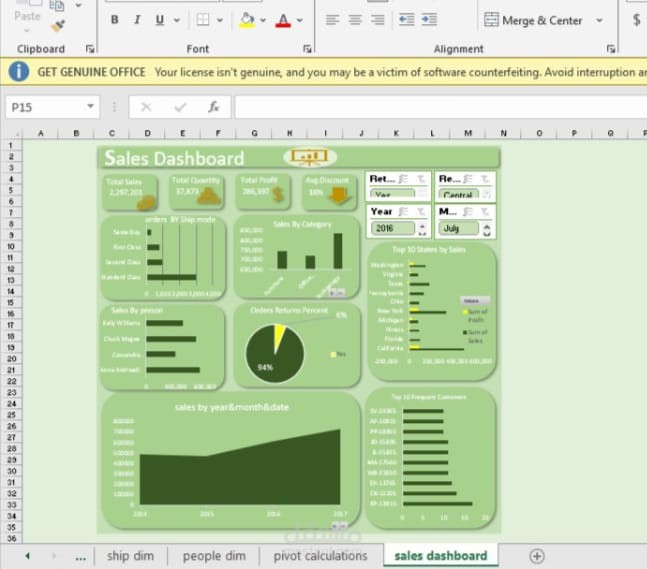This screenshot has width=647, height=569.
Task: Switch to the people dim sheet tab
Action: [214, 556]
